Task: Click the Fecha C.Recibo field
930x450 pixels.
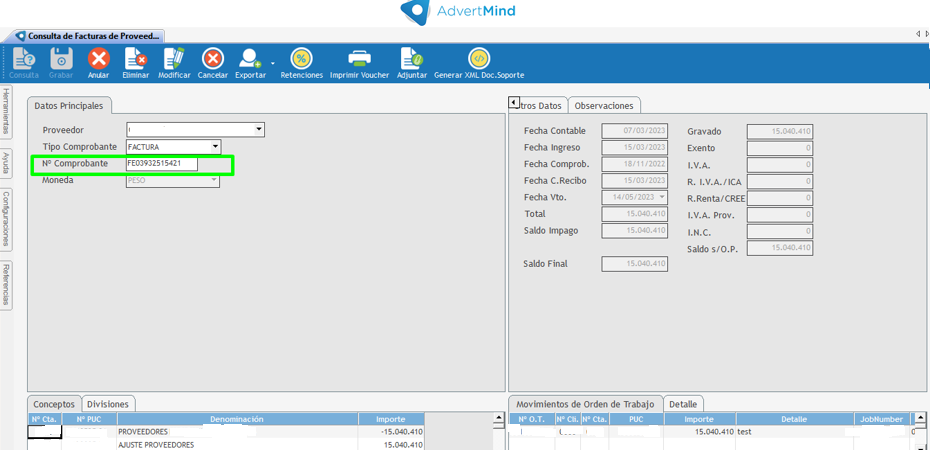Action: pos(635,181)
